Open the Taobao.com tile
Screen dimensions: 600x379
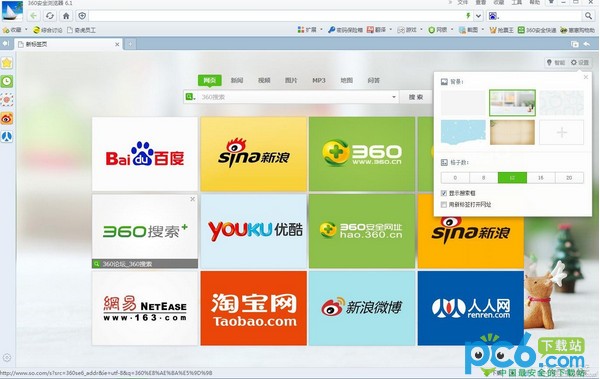pyautogui.click(x=254, y=308)
